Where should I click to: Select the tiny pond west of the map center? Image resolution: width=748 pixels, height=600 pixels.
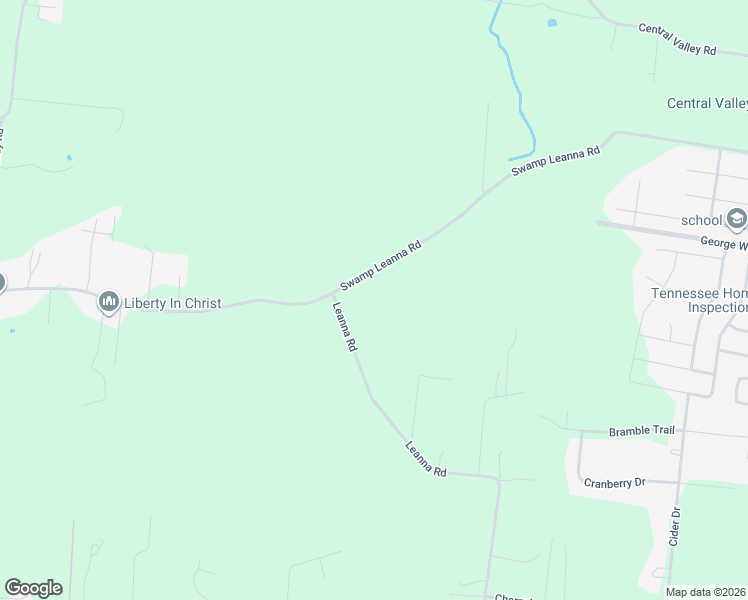[x=69, y=157]
